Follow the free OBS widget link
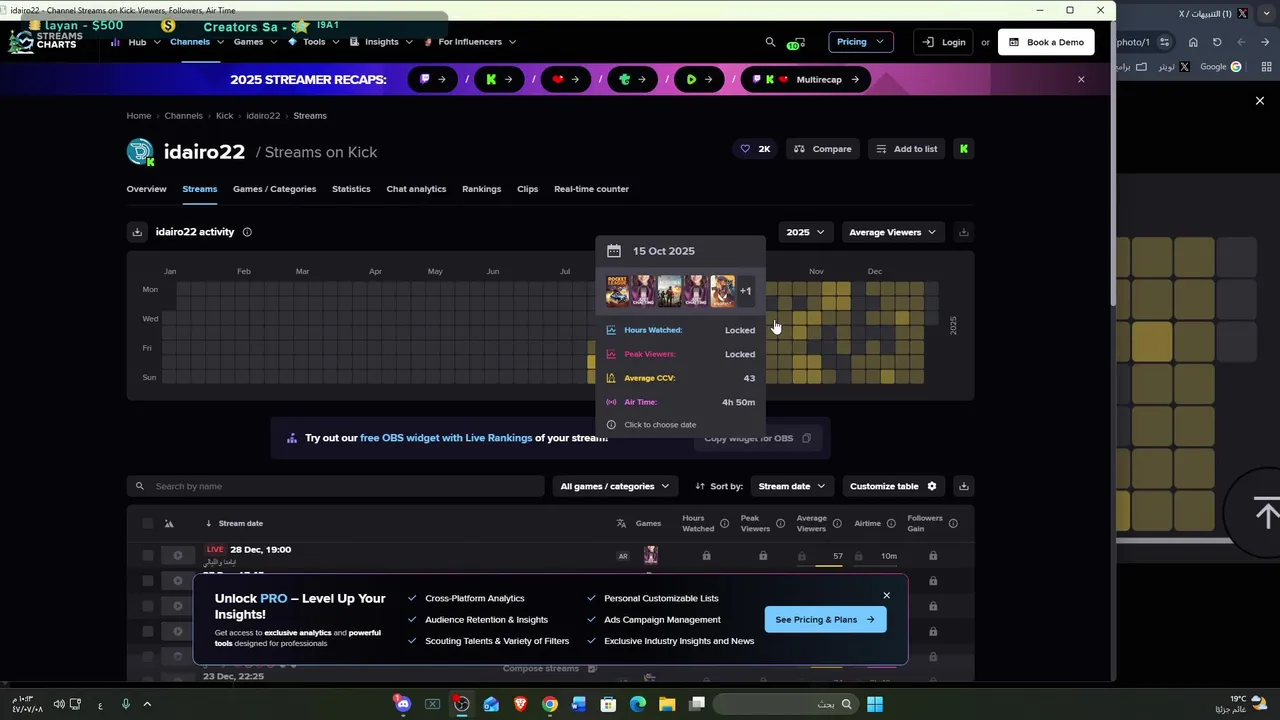 pyautogui.click(x=446, y=438)
